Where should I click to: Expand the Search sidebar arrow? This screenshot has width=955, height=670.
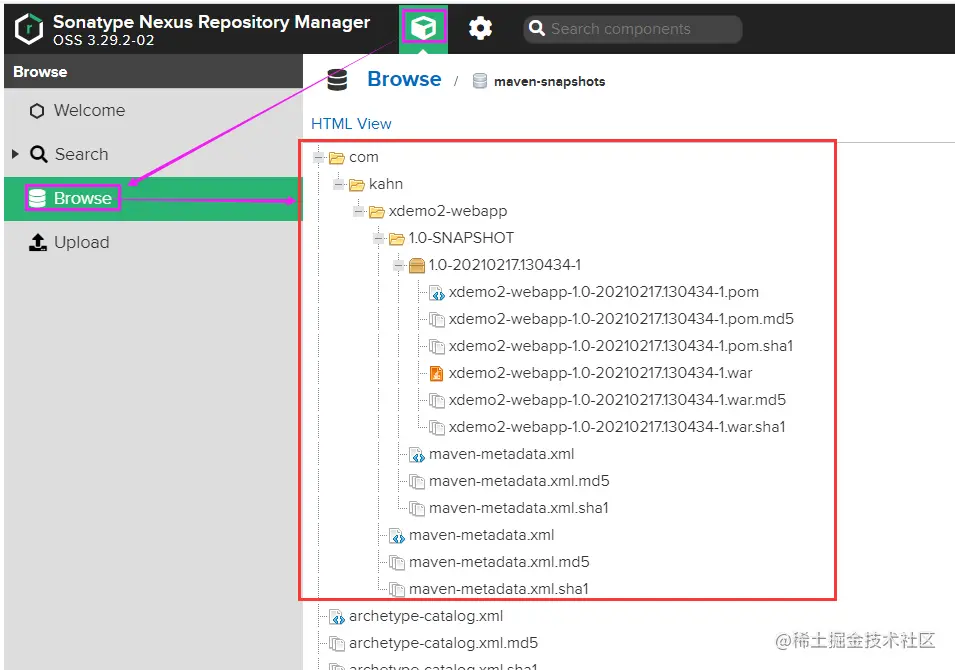tap(15, 154)
